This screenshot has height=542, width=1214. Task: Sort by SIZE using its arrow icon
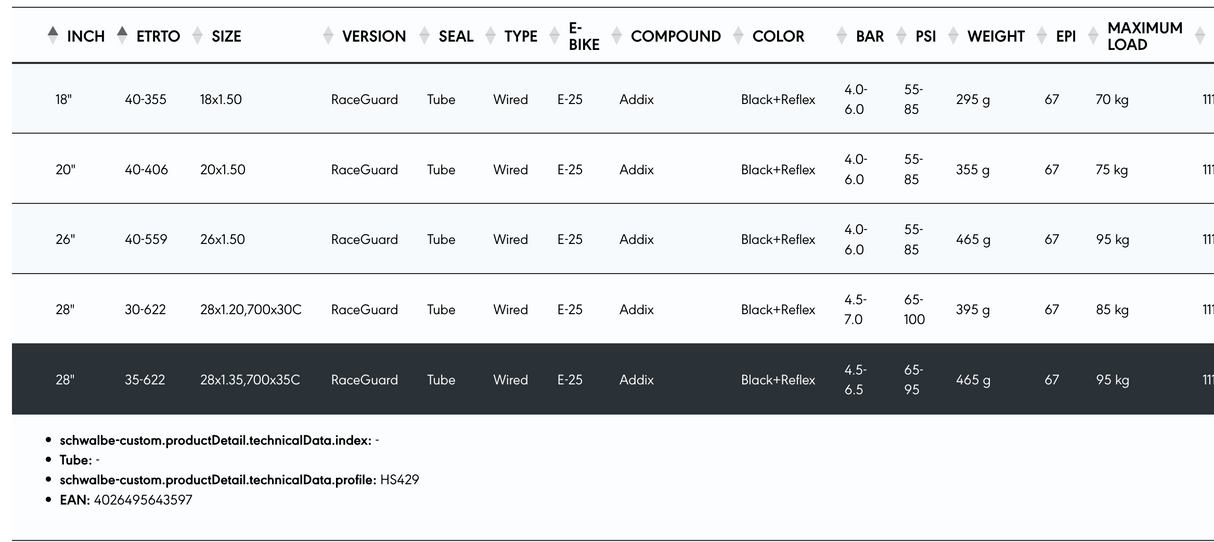(197, 35)
